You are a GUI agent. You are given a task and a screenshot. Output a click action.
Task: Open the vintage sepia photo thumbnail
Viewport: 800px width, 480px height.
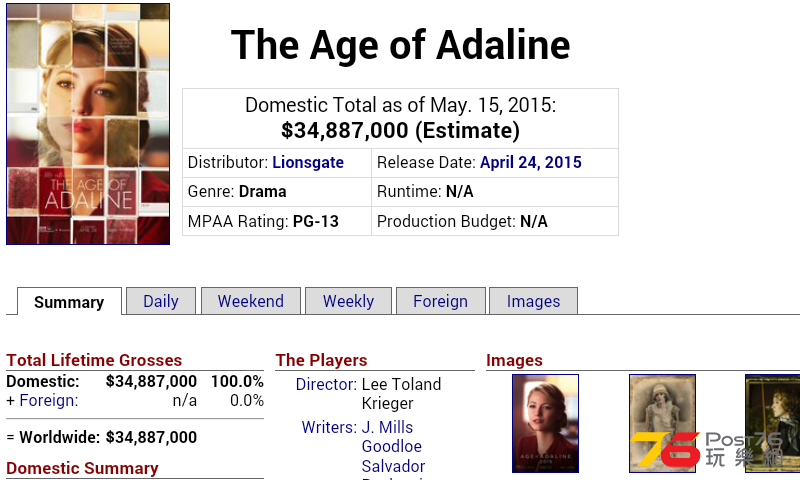coord(662,423)
